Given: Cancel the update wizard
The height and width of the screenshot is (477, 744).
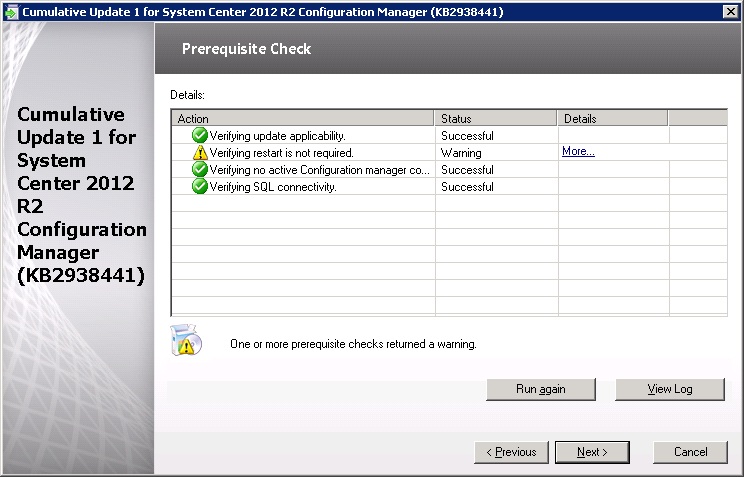Looking at the screenshot, I should [x=690, y=452].
